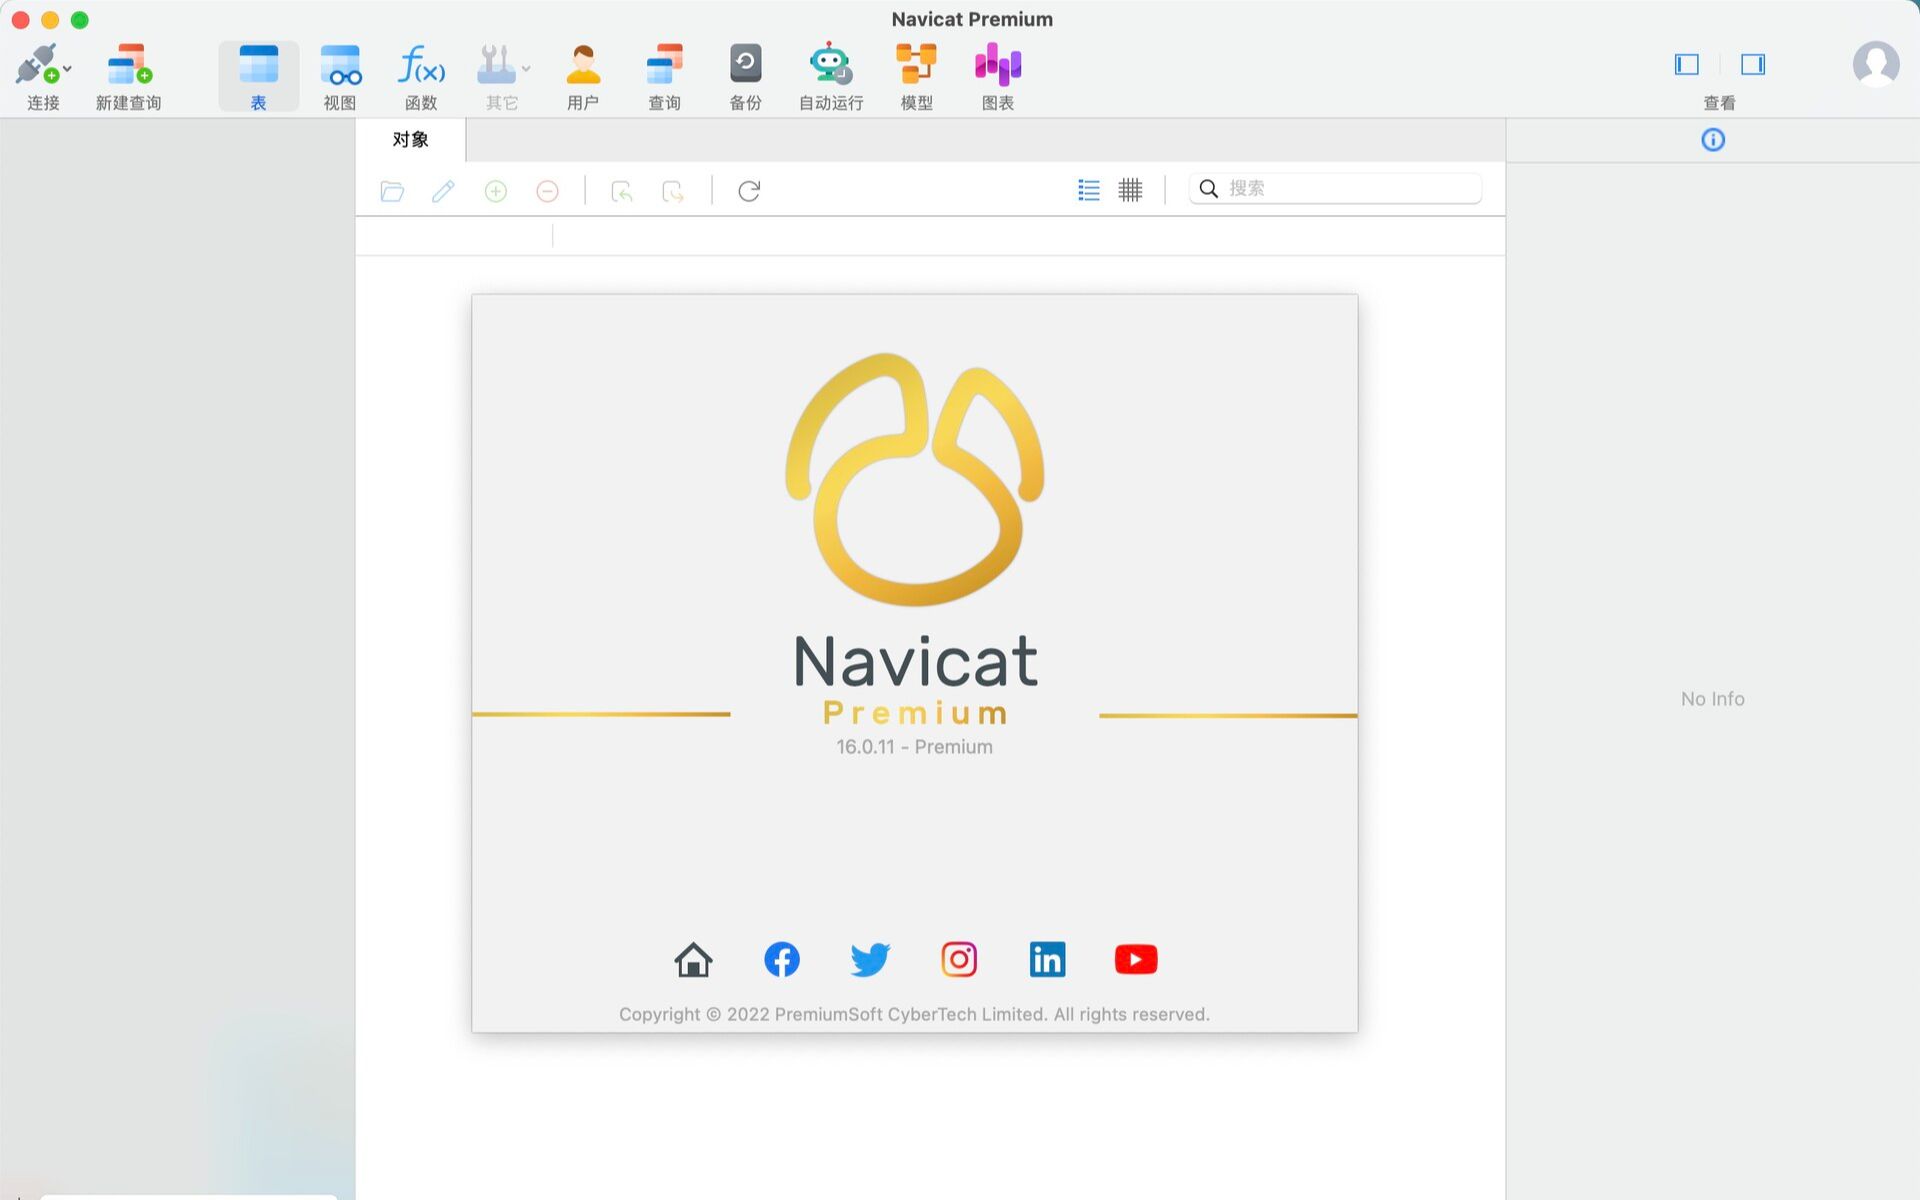Click the 查看 (View) toolbar button
Viewport: 1920px width, 1200px height.
tap(1718, 76)
